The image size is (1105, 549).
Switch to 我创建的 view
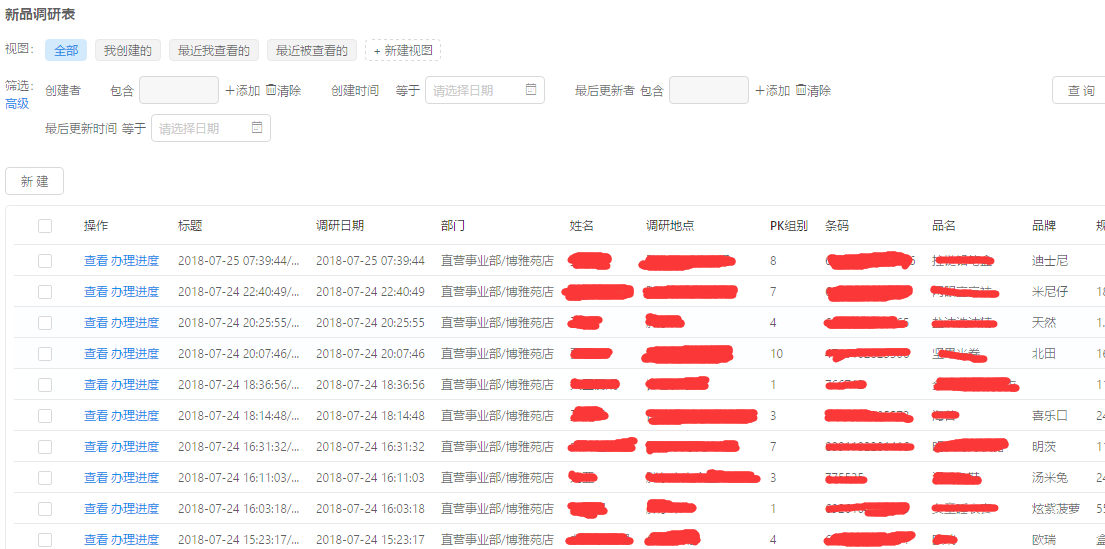(128, 50)
